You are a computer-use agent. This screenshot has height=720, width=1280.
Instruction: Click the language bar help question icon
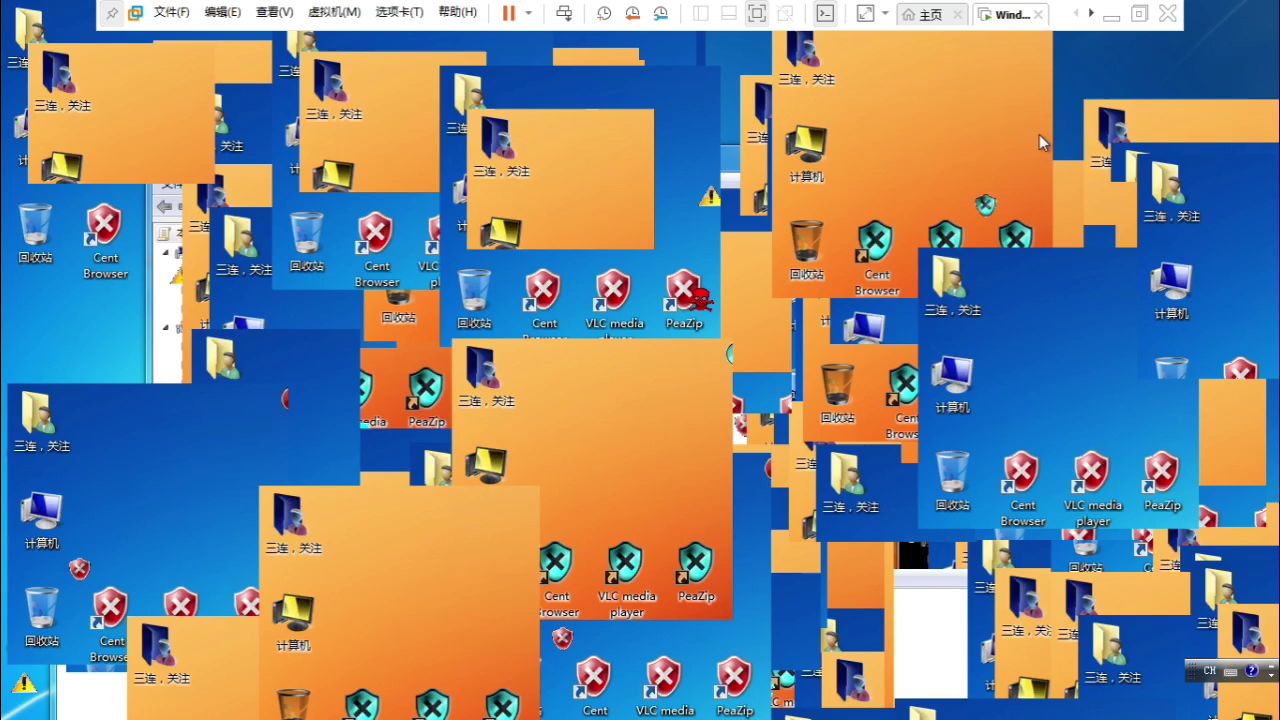click(1252, 671)
